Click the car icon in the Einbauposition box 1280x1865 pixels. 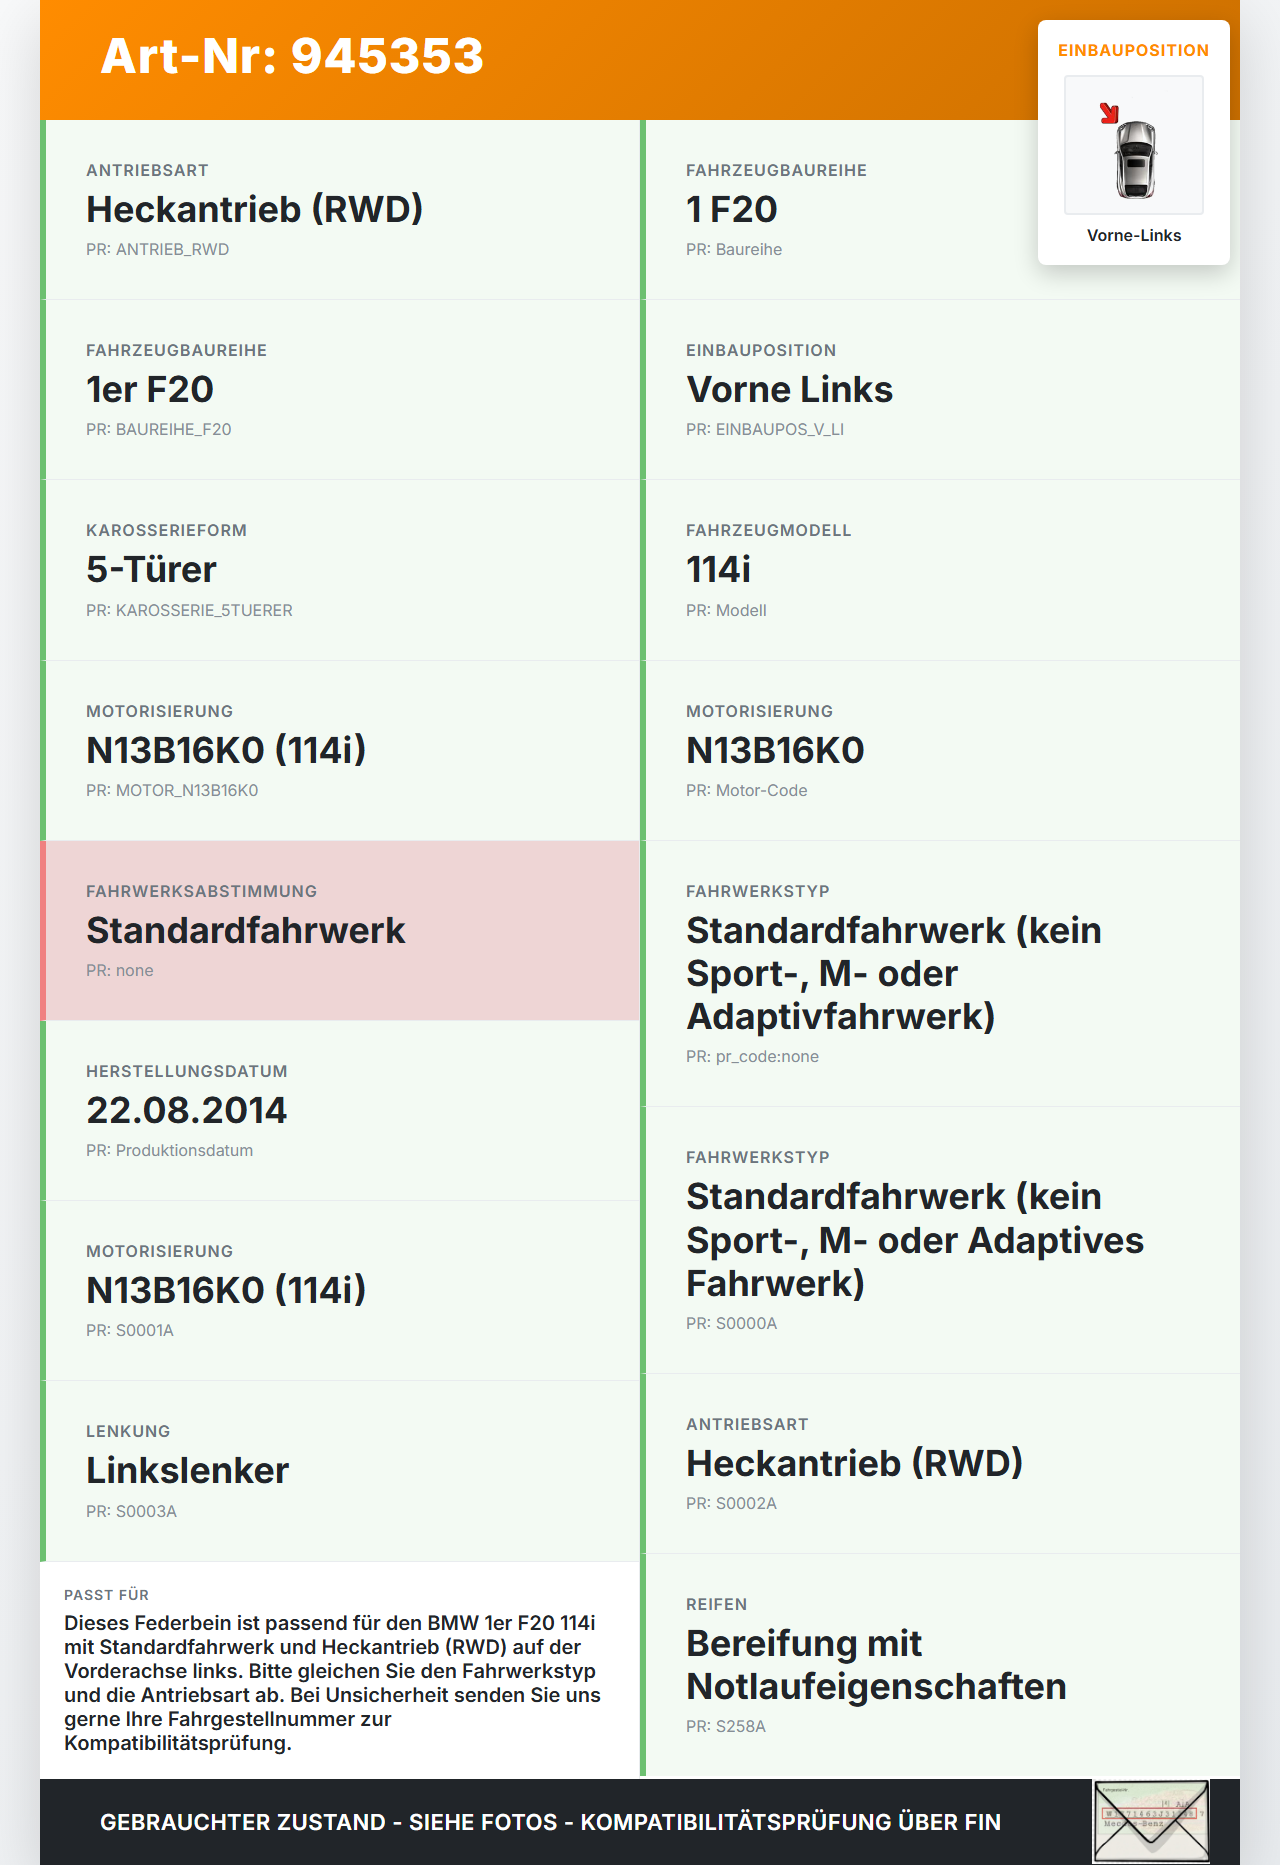[1135, 159]
